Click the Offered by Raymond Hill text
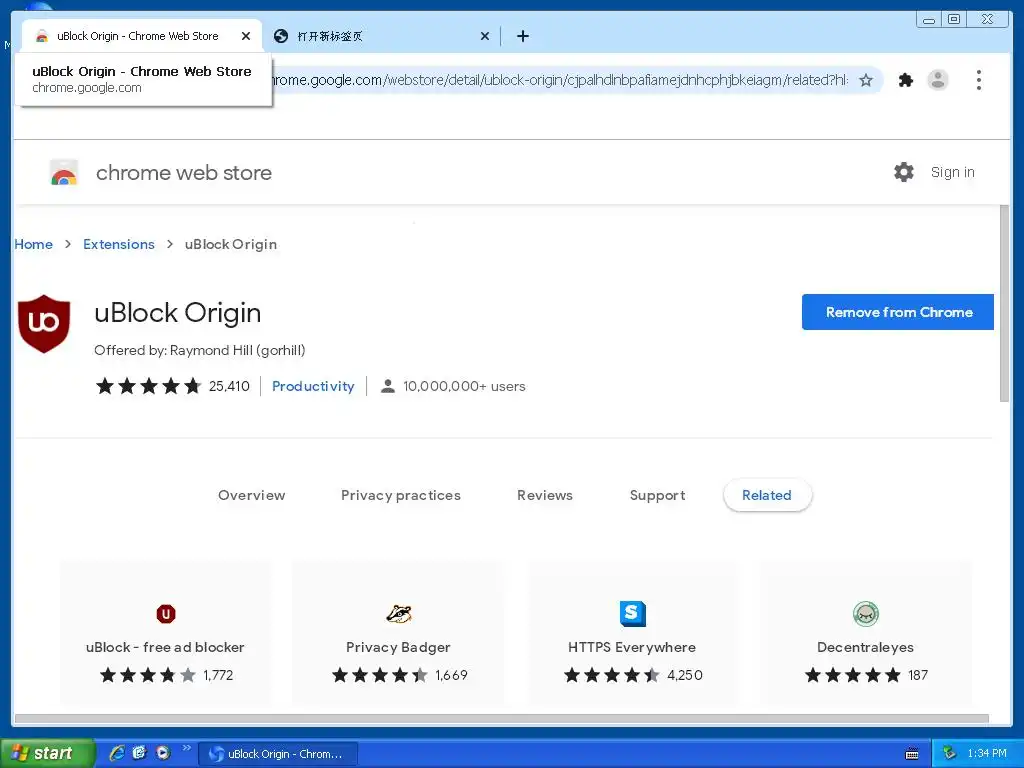 [200, 350]
